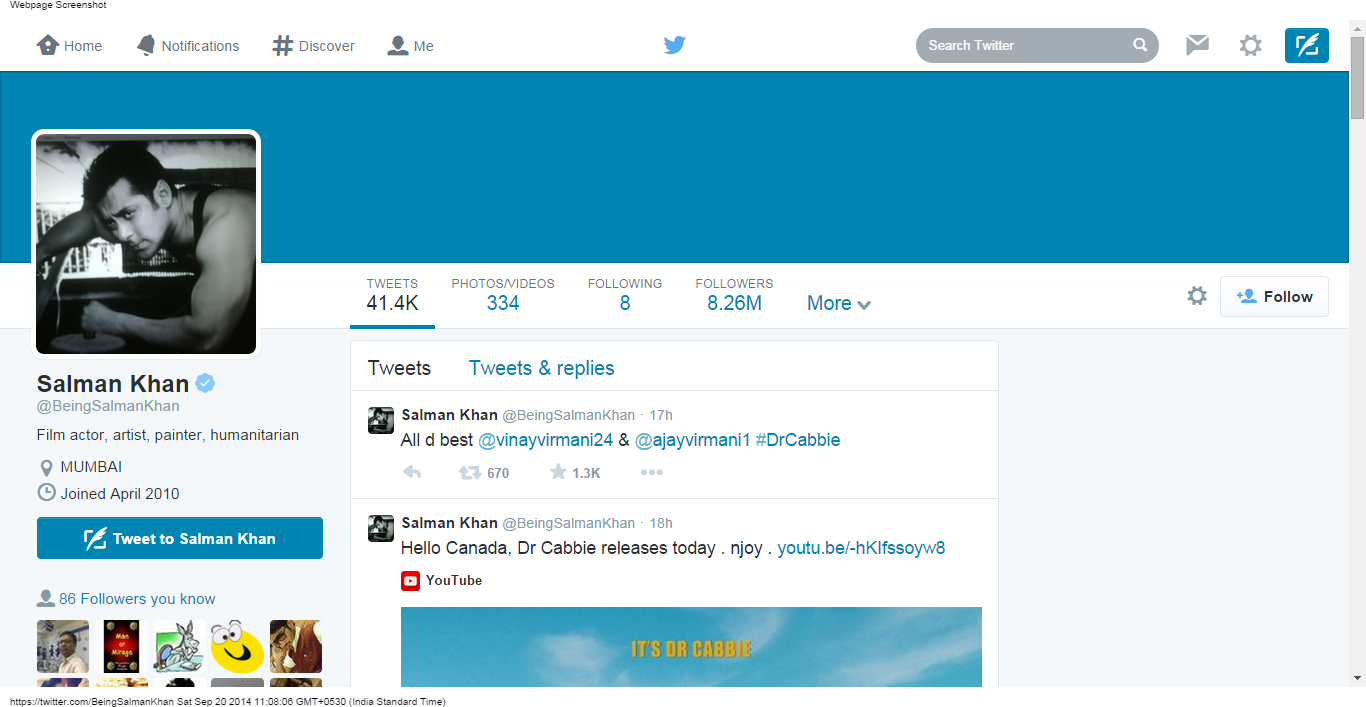This screenshot has width=1366, height=707.
Task: Click the YouTube icon on the Canada tweet
Action: (x=410, y=580)
